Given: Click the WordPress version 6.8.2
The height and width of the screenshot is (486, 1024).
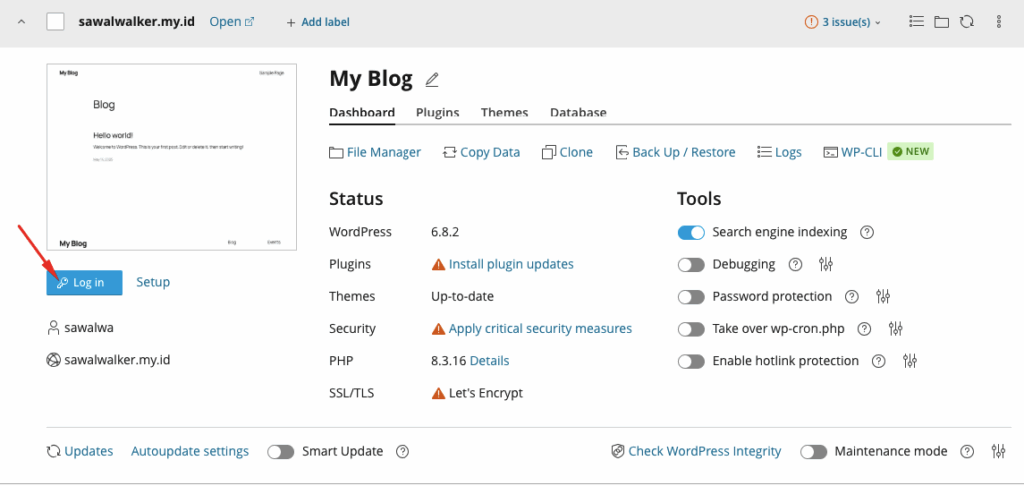Looking at the screenshot, I should pos(446,232).
